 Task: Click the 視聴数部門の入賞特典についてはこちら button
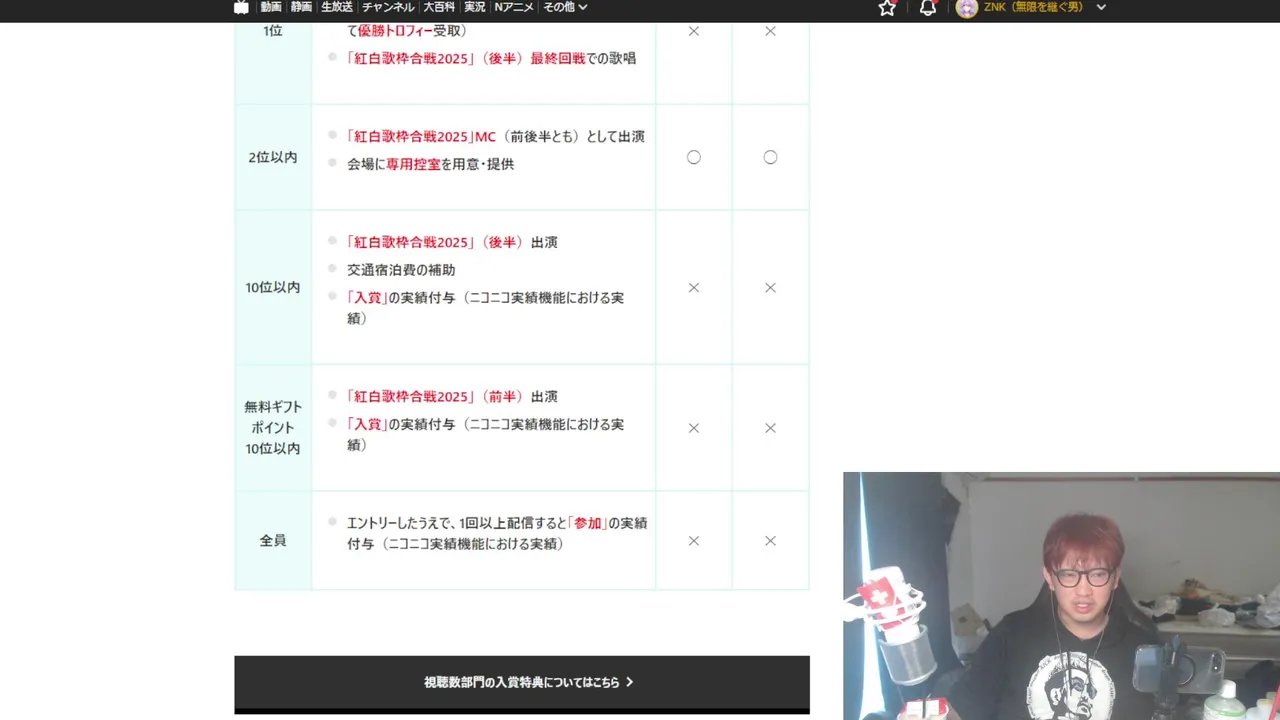522,683
